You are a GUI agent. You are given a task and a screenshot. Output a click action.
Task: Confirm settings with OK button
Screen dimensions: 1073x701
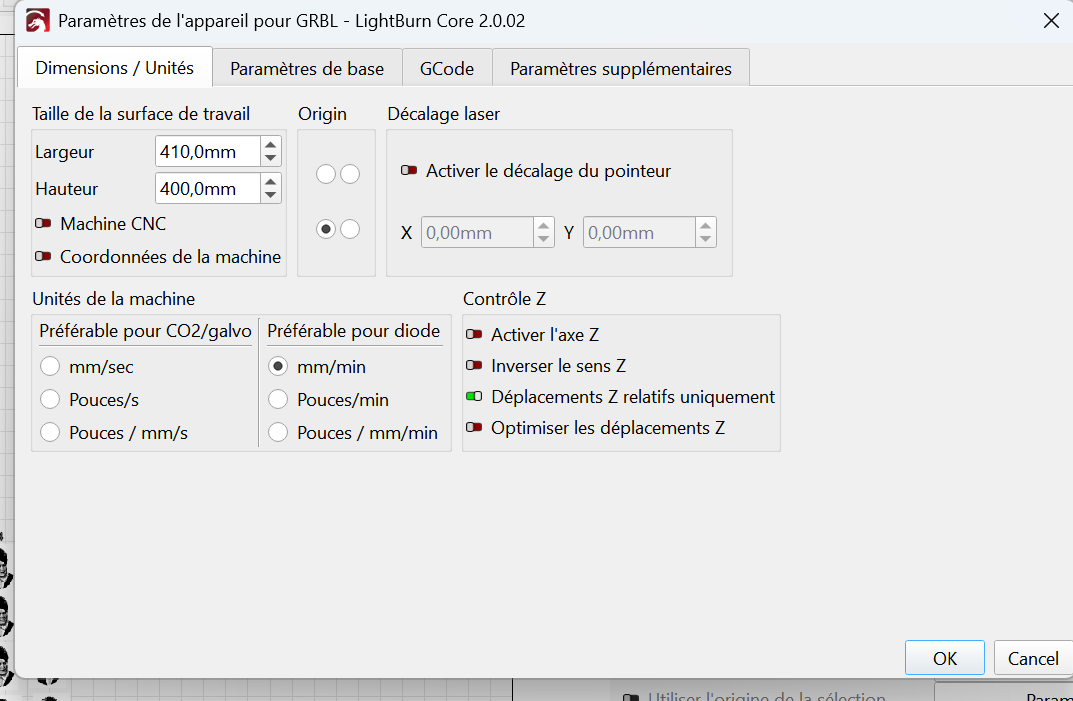944,658
